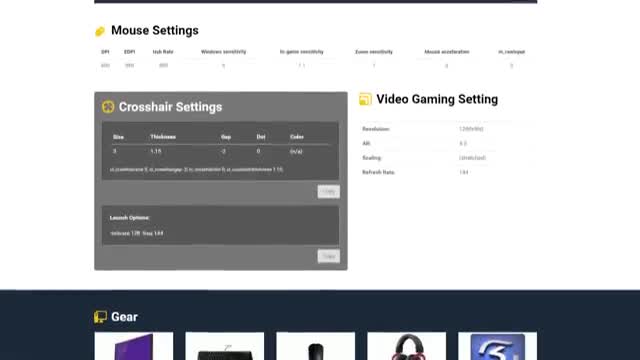
Task: Click the In-game sensitivity column header
Action: 302,52
